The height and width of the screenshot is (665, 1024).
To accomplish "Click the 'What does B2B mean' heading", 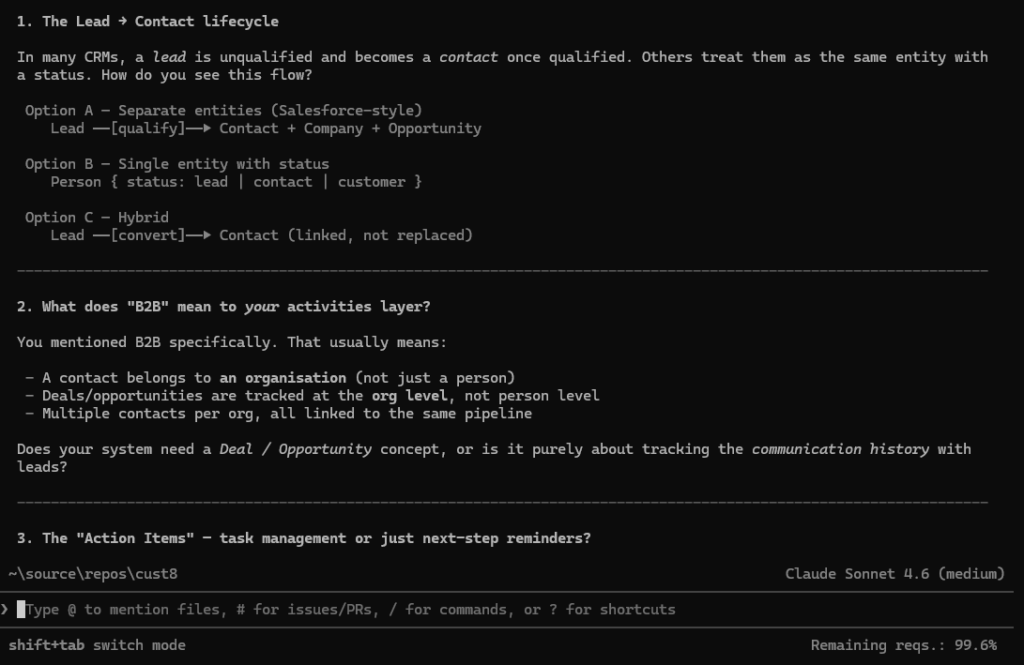I will [x=224, y=306].
